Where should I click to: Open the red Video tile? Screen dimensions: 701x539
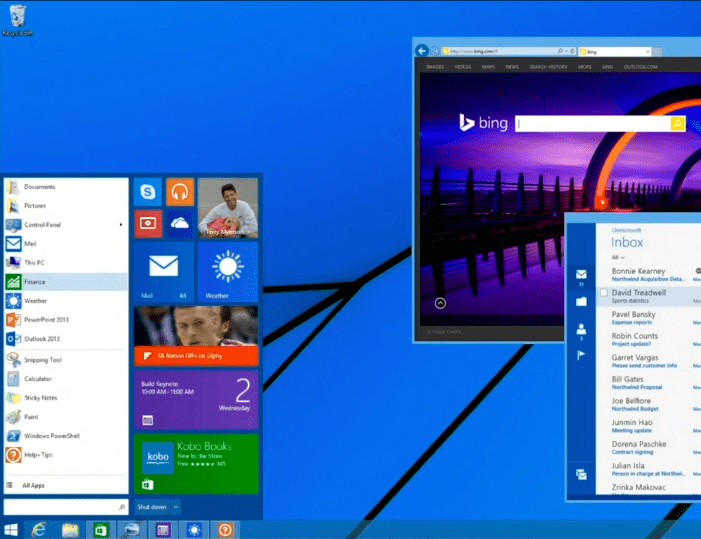pyautogui.click(x=148, y=223)
